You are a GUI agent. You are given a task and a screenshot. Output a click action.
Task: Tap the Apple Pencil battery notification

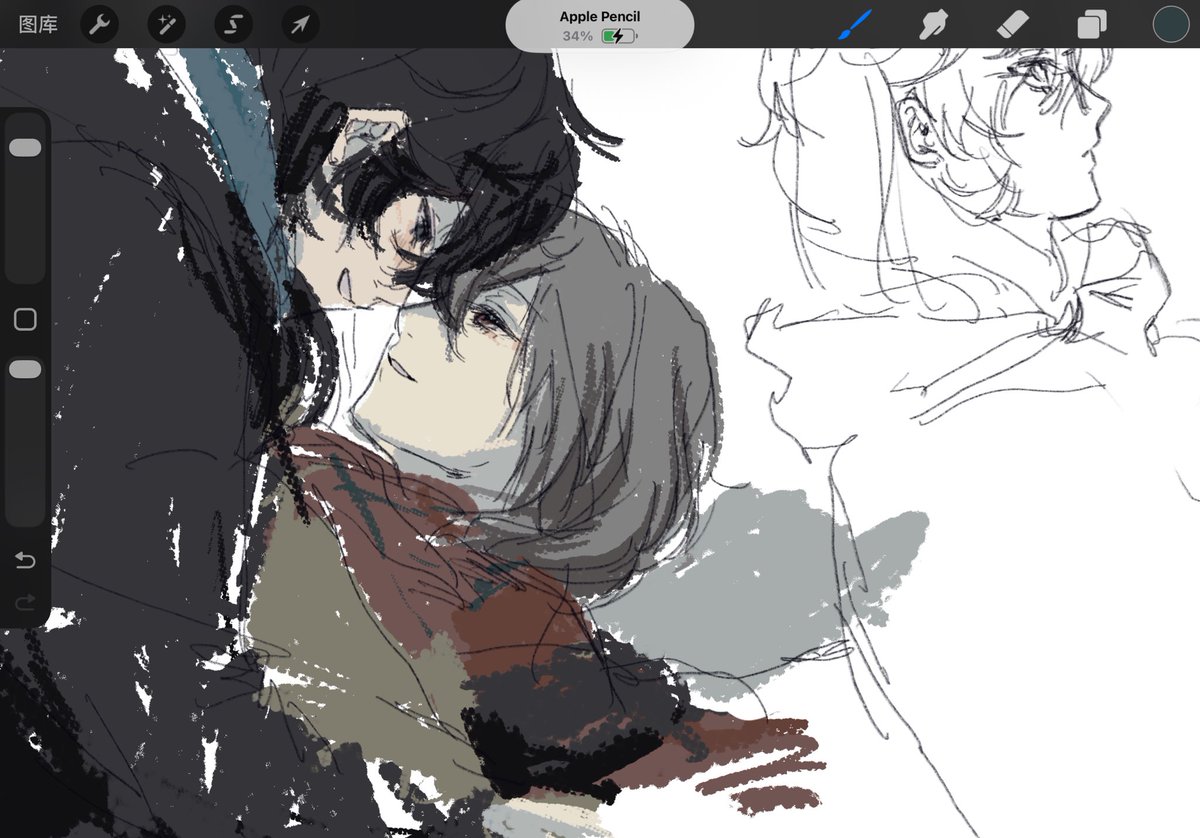pyautogui.click(x=600, y=26)
